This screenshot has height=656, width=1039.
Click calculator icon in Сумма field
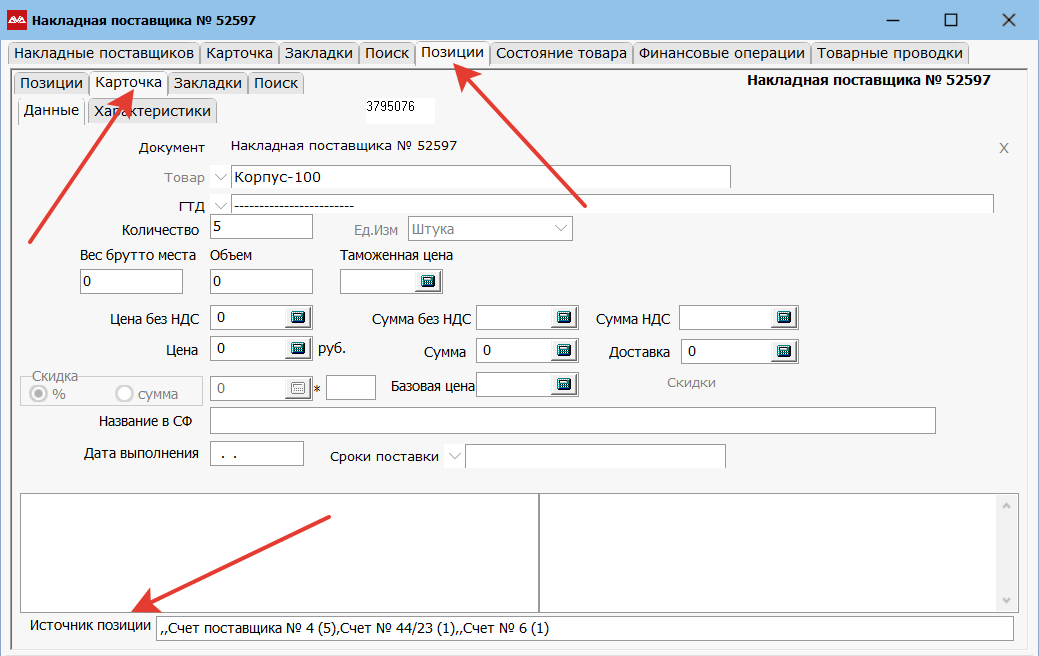pyautogui.click(x=564, y=351)
